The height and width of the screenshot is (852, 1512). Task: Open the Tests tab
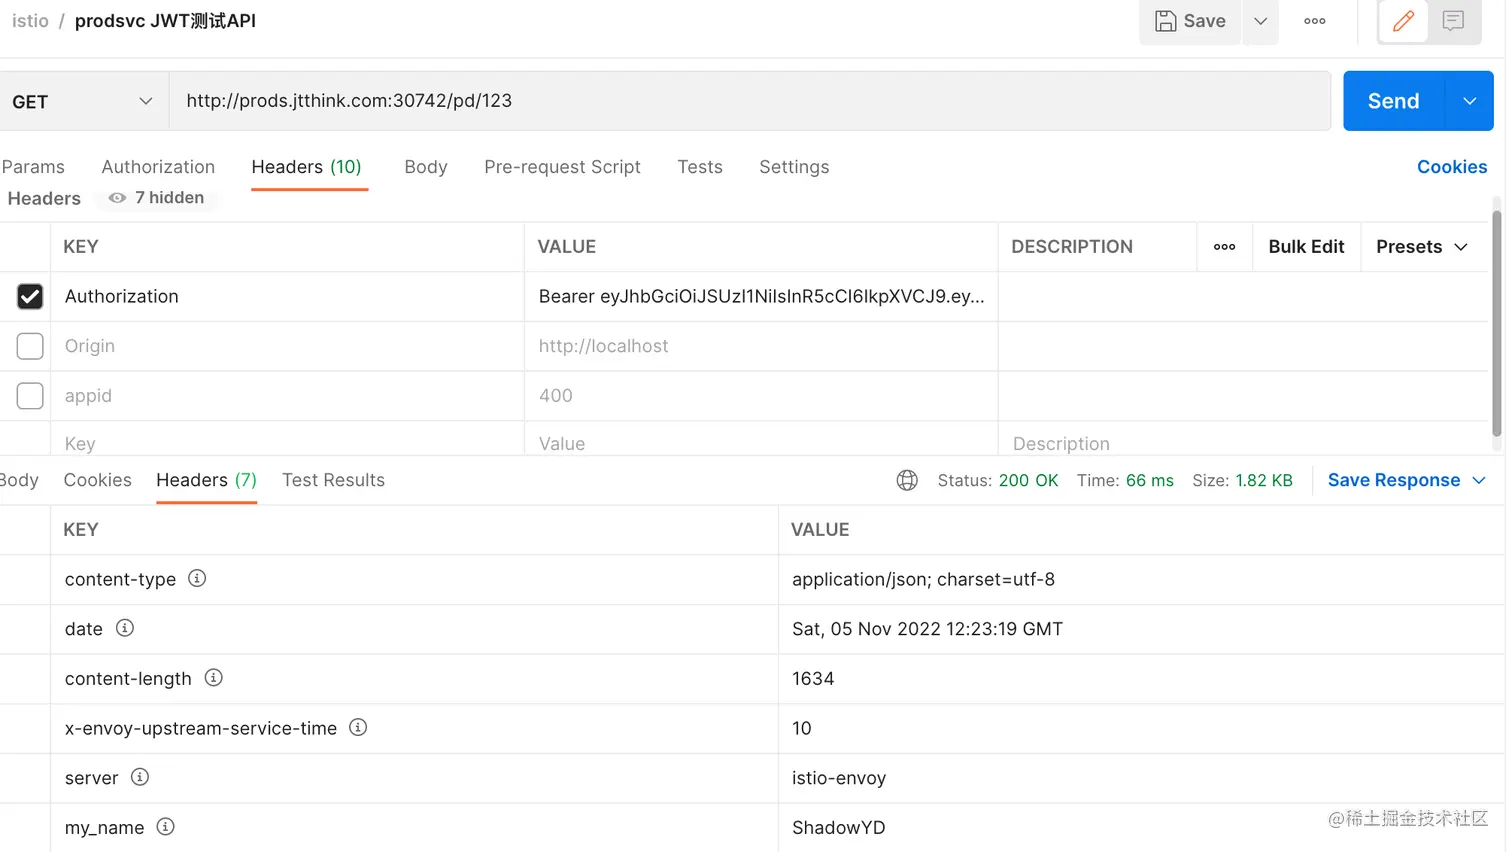point(700,167)
